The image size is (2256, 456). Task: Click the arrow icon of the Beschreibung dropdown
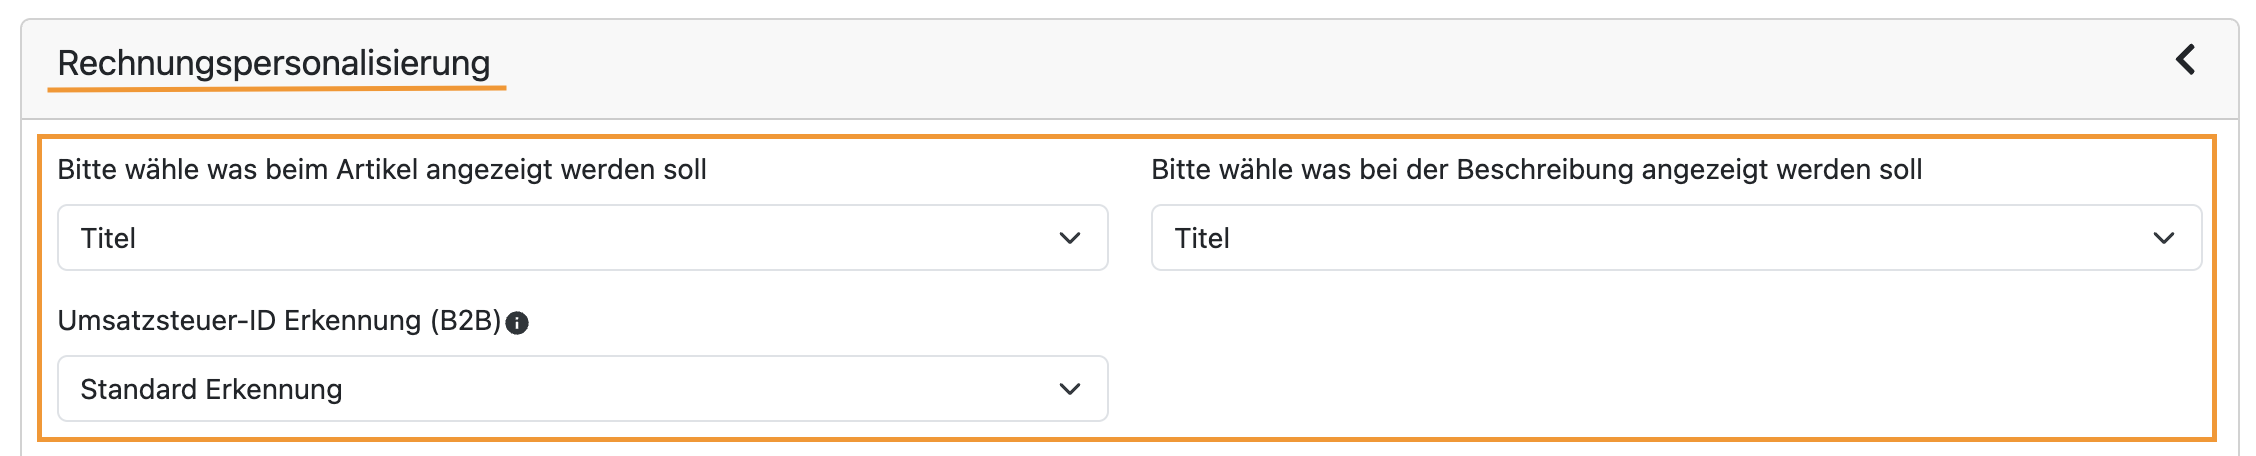(x=2164, y=238)
